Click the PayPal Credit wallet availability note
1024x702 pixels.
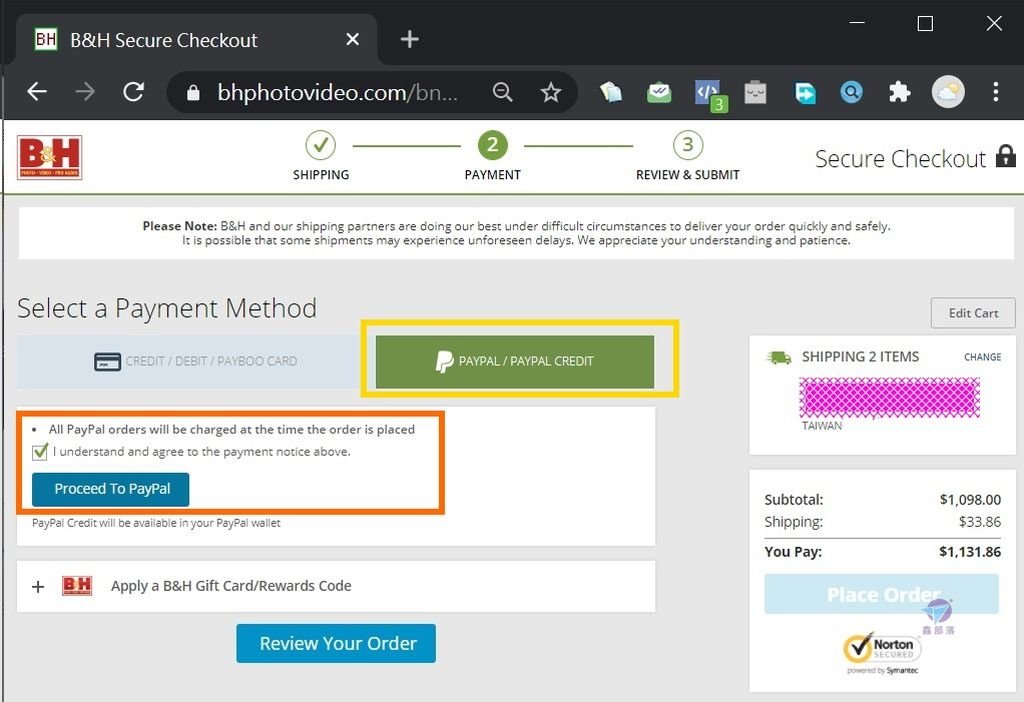pyautogui.click(x=156, y=523)
